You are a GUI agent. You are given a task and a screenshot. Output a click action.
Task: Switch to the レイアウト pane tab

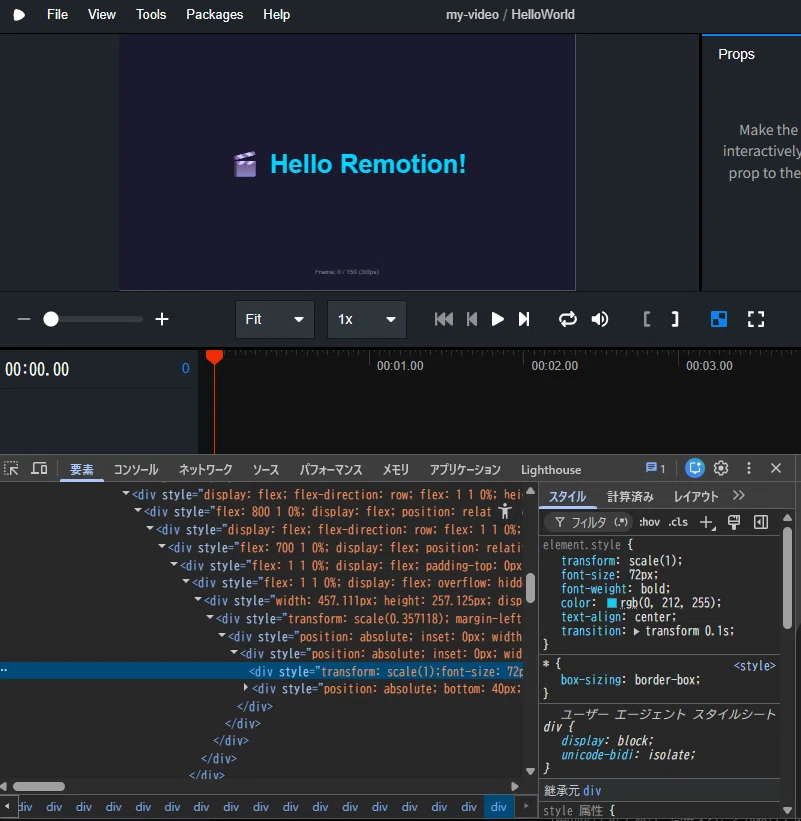[x=696, y=496]
